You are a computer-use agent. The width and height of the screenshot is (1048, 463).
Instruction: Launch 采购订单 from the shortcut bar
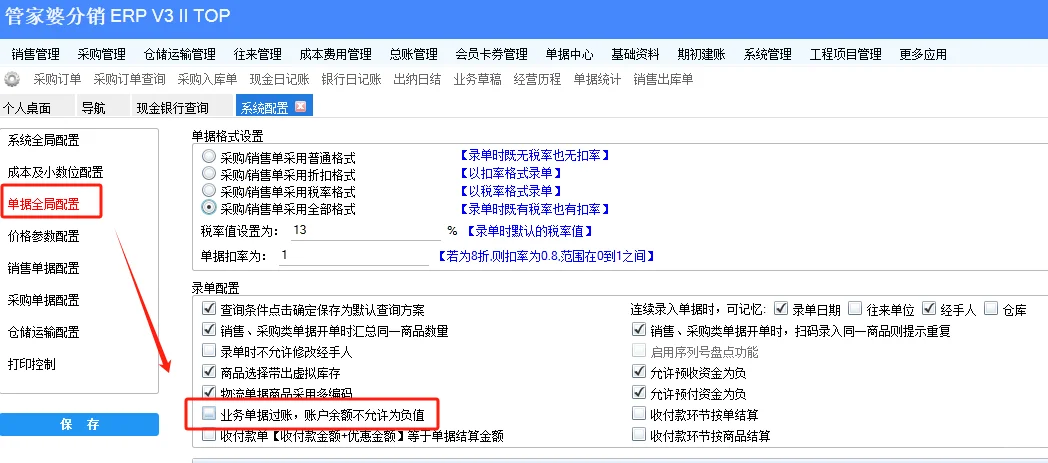57,80
